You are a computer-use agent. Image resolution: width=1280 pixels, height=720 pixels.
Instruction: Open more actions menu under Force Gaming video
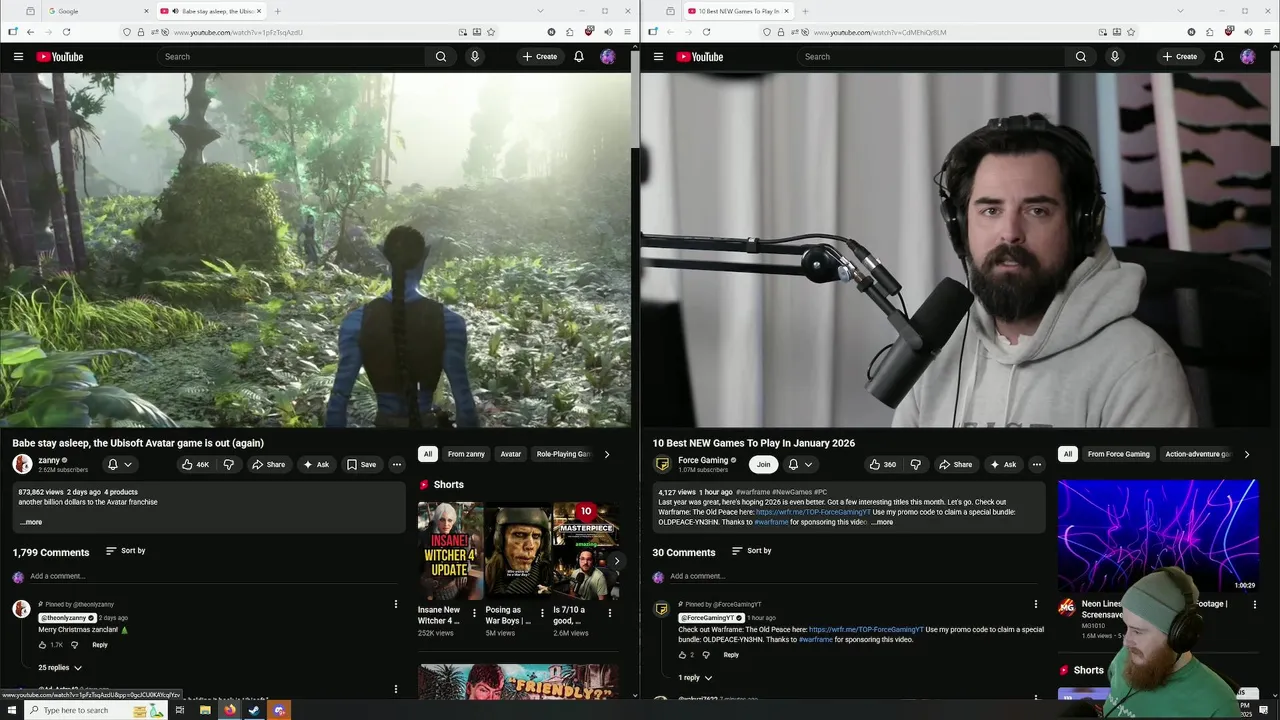(x=1037, y=464)
